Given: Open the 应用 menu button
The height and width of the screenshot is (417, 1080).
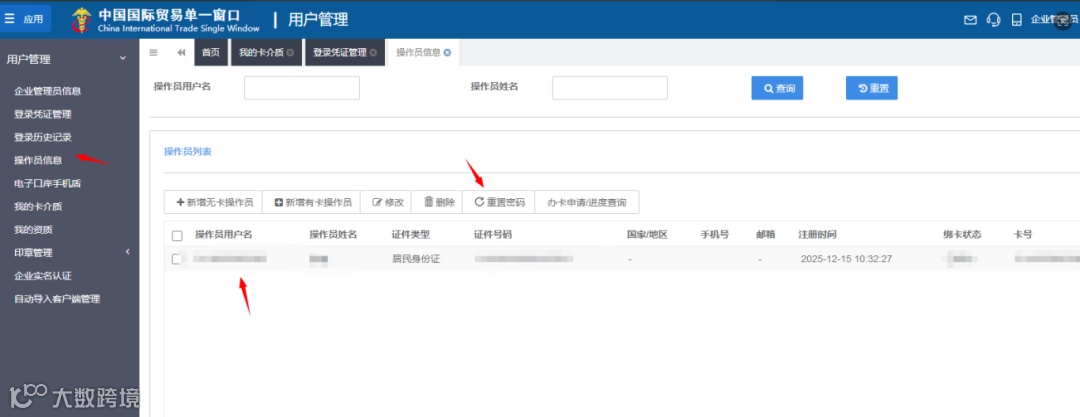Looking at the screenshot, I should click(x=25, y=19).
